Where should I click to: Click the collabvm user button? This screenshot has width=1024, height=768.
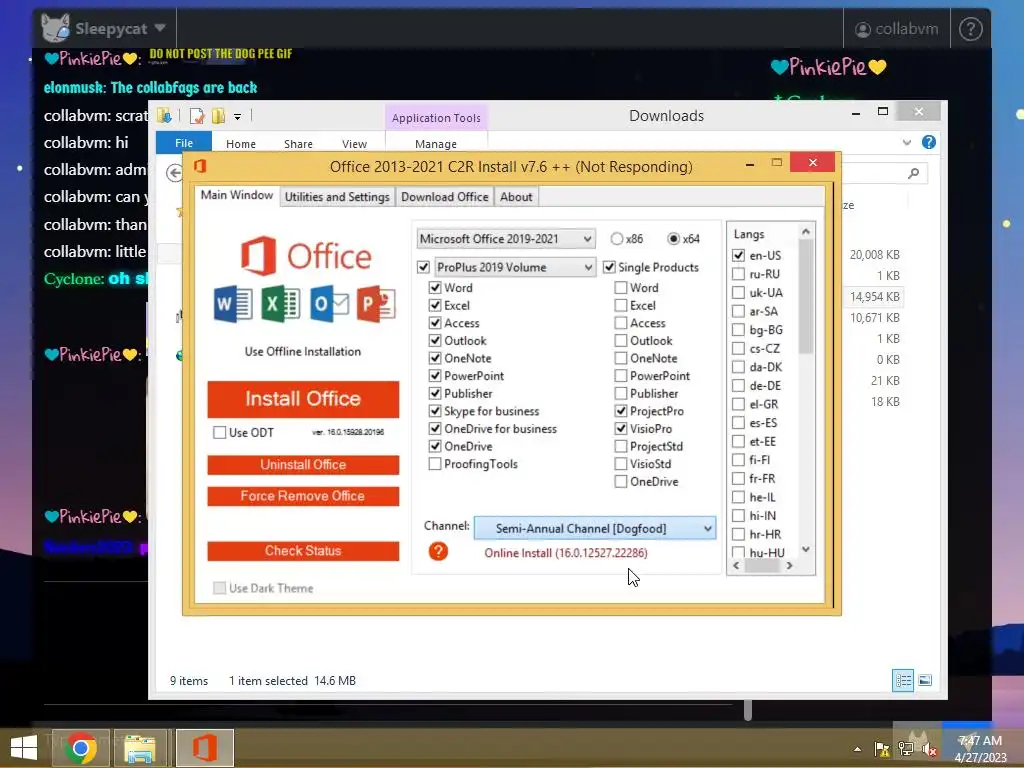[x=897, y=29]
